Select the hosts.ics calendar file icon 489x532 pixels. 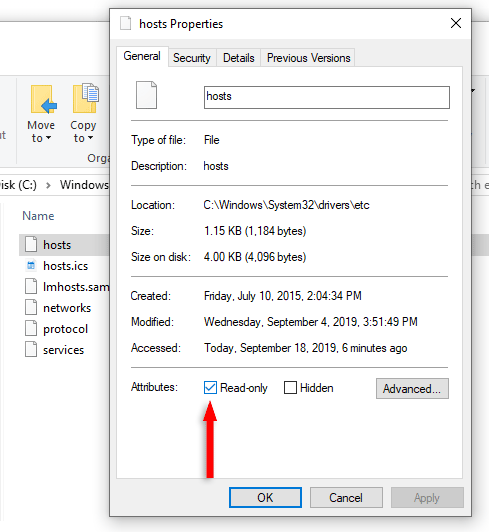tap(31, 265)
